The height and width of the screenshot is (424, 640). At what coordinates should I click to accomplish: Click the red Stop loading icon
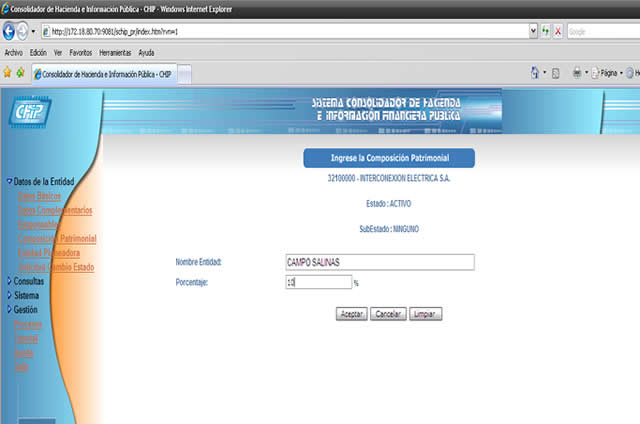click(558, 31)
